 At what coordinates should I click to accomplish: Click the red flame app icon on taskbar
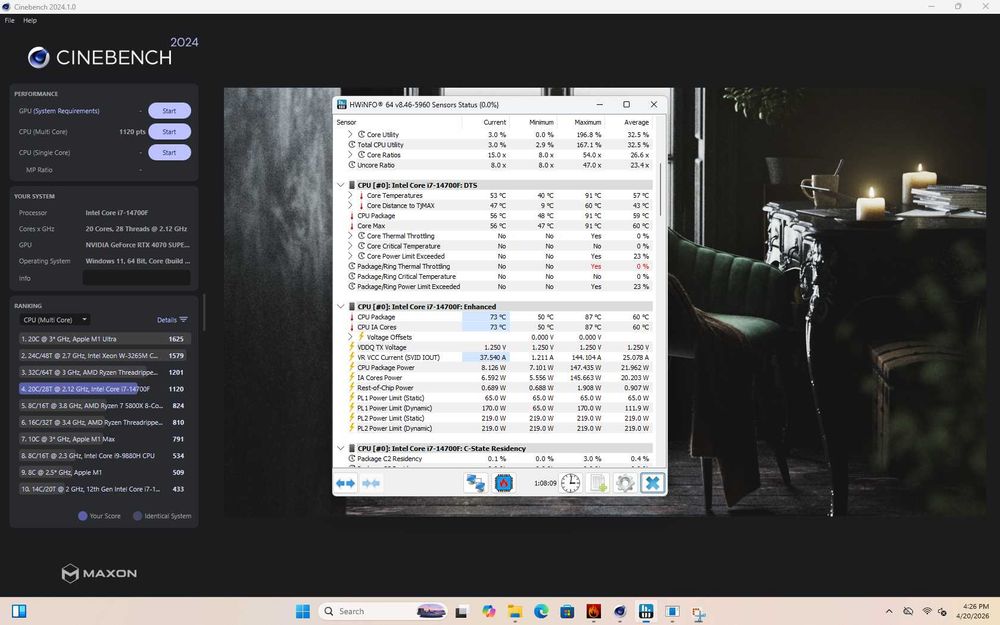pos(594,611)
